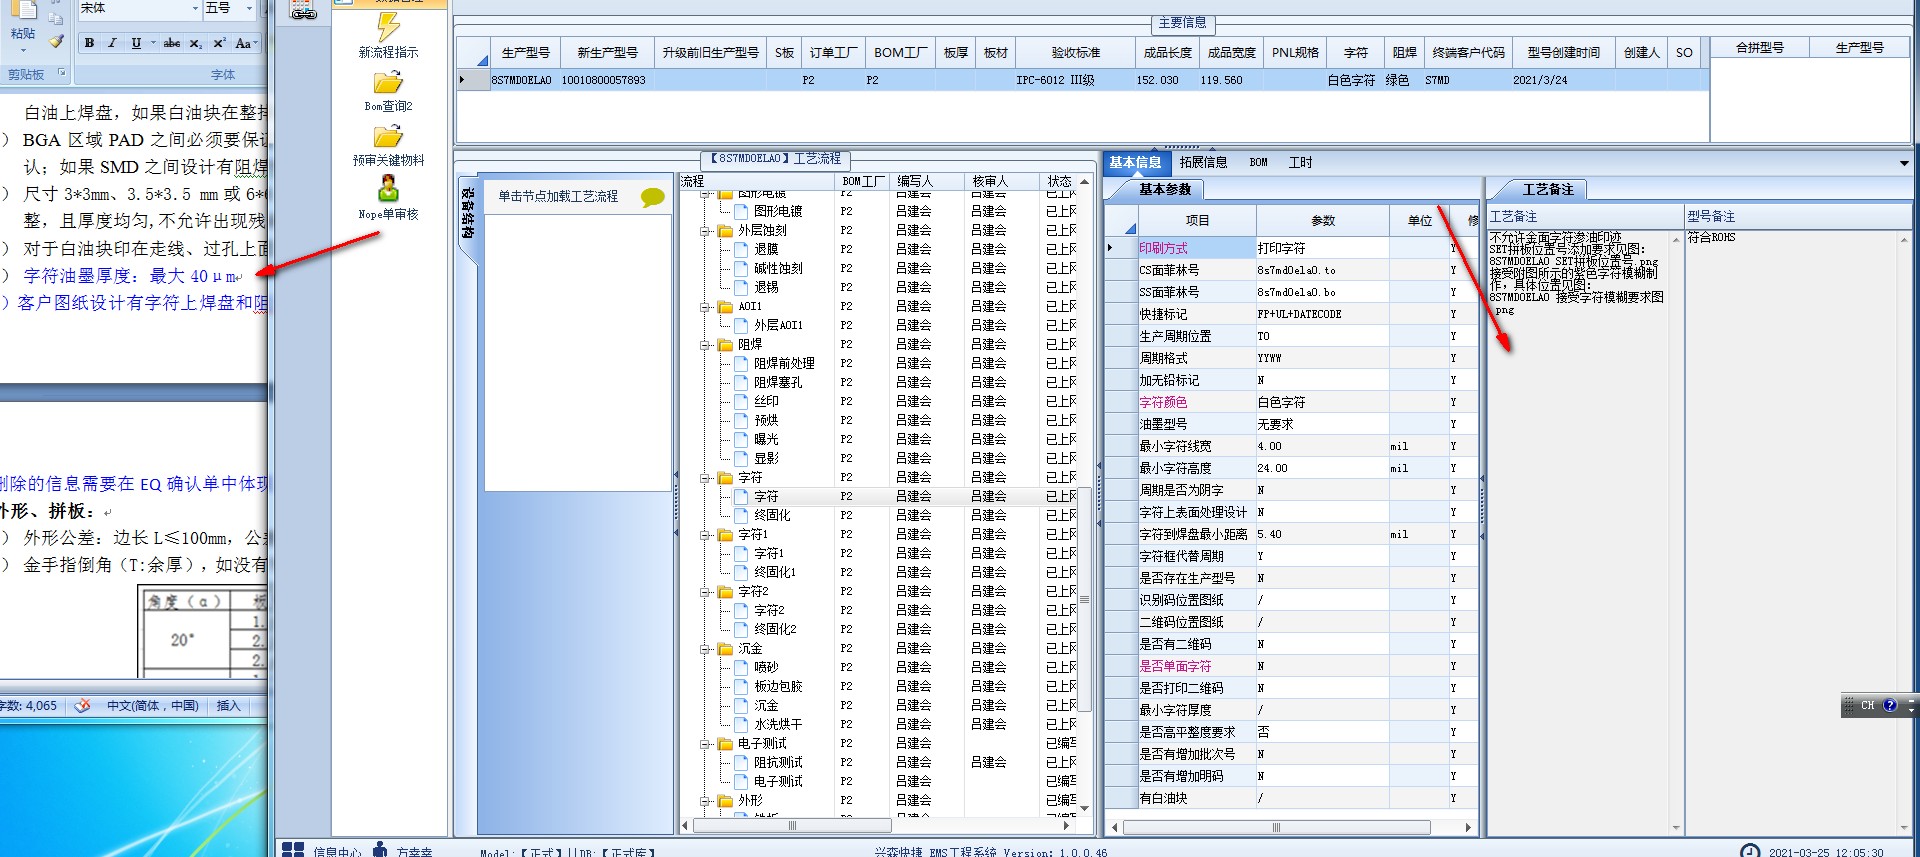Click the spelling check icon in Word status bar

pos(82,705)
